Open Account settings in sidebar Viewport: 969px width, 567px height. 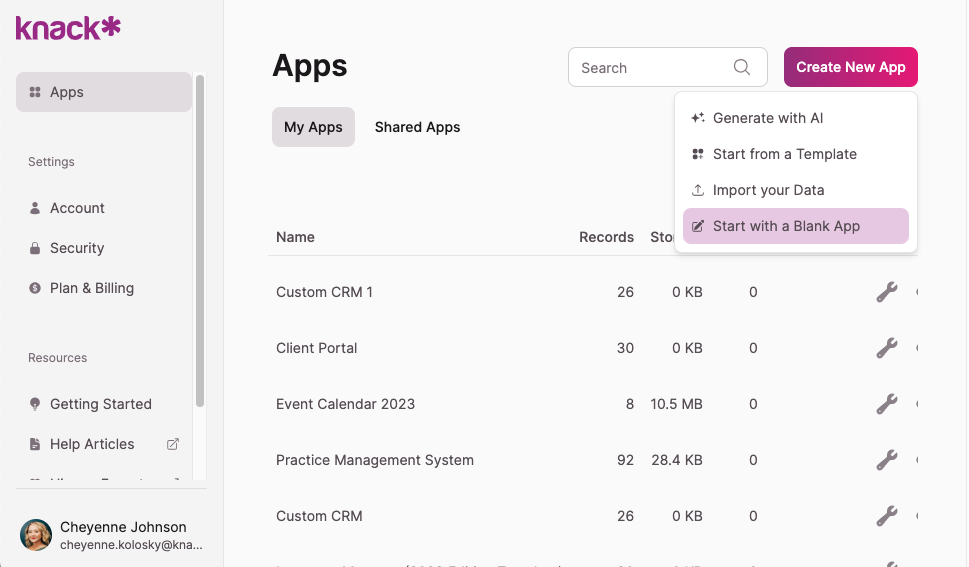click(77, 208)
